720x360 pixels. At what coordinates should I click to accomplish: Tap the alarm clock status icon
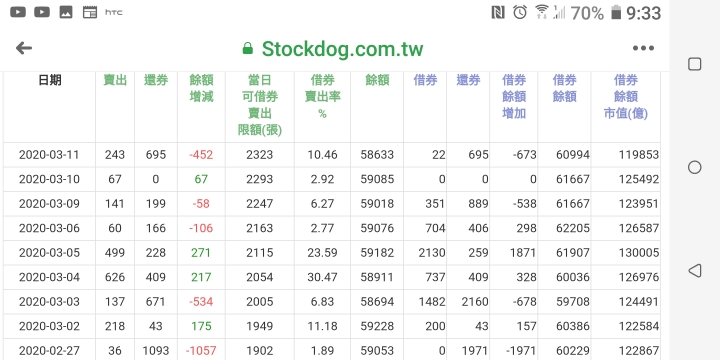click(x=520, y=12)
